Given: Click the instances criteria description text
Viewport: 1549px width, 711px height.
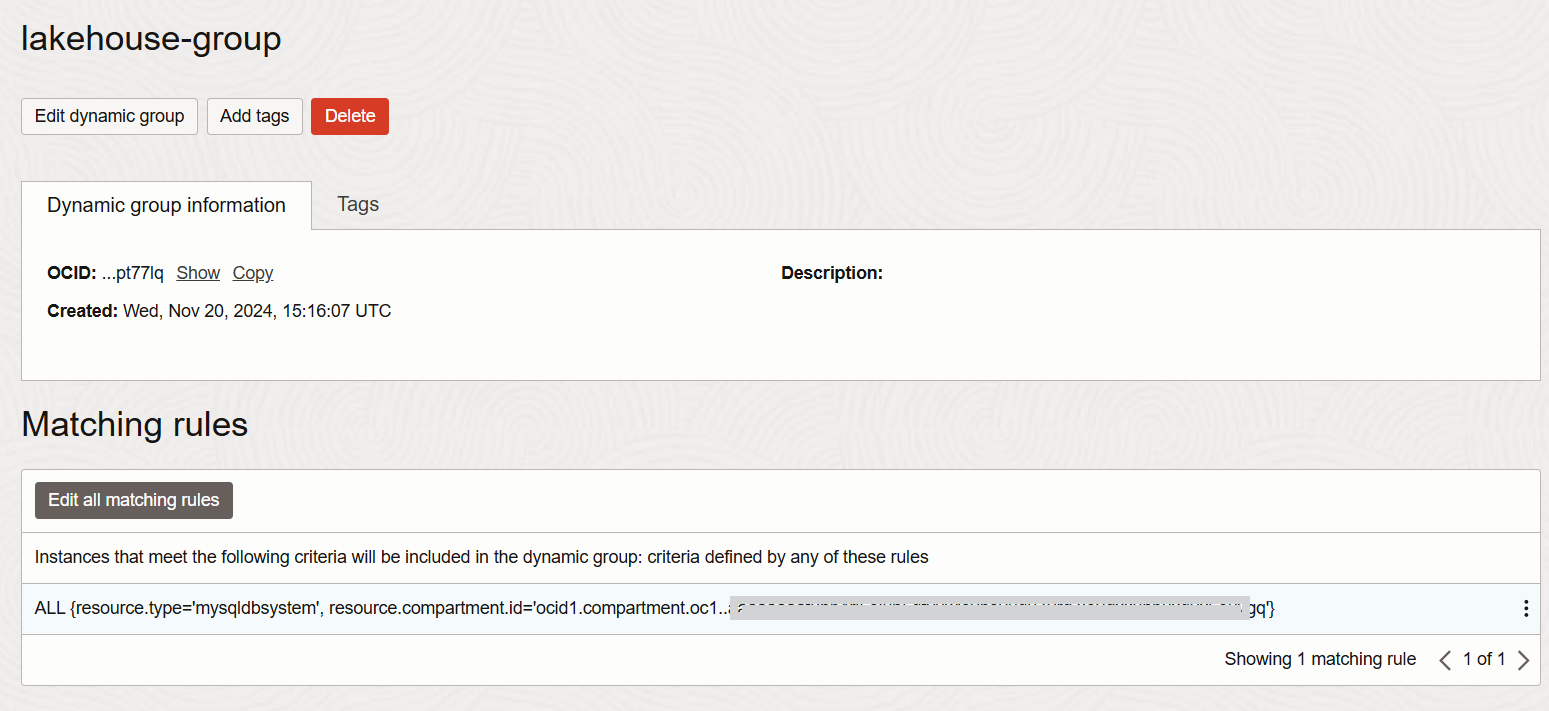Looking at the screenshot, I should (481, 557).
